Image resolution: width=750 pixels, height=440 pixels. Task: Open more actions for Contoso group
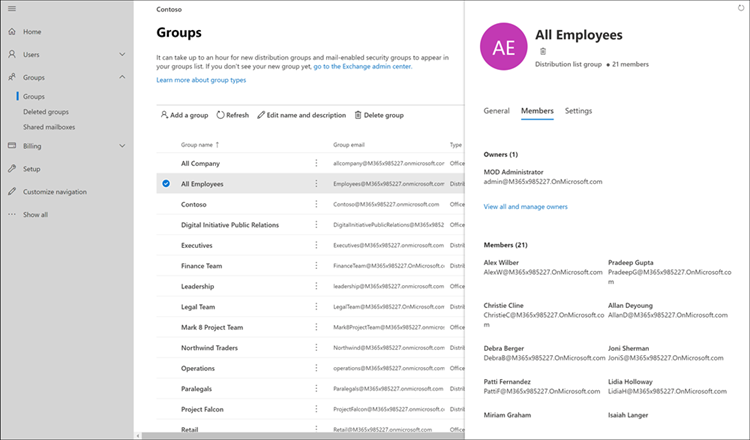pos(317,203)
